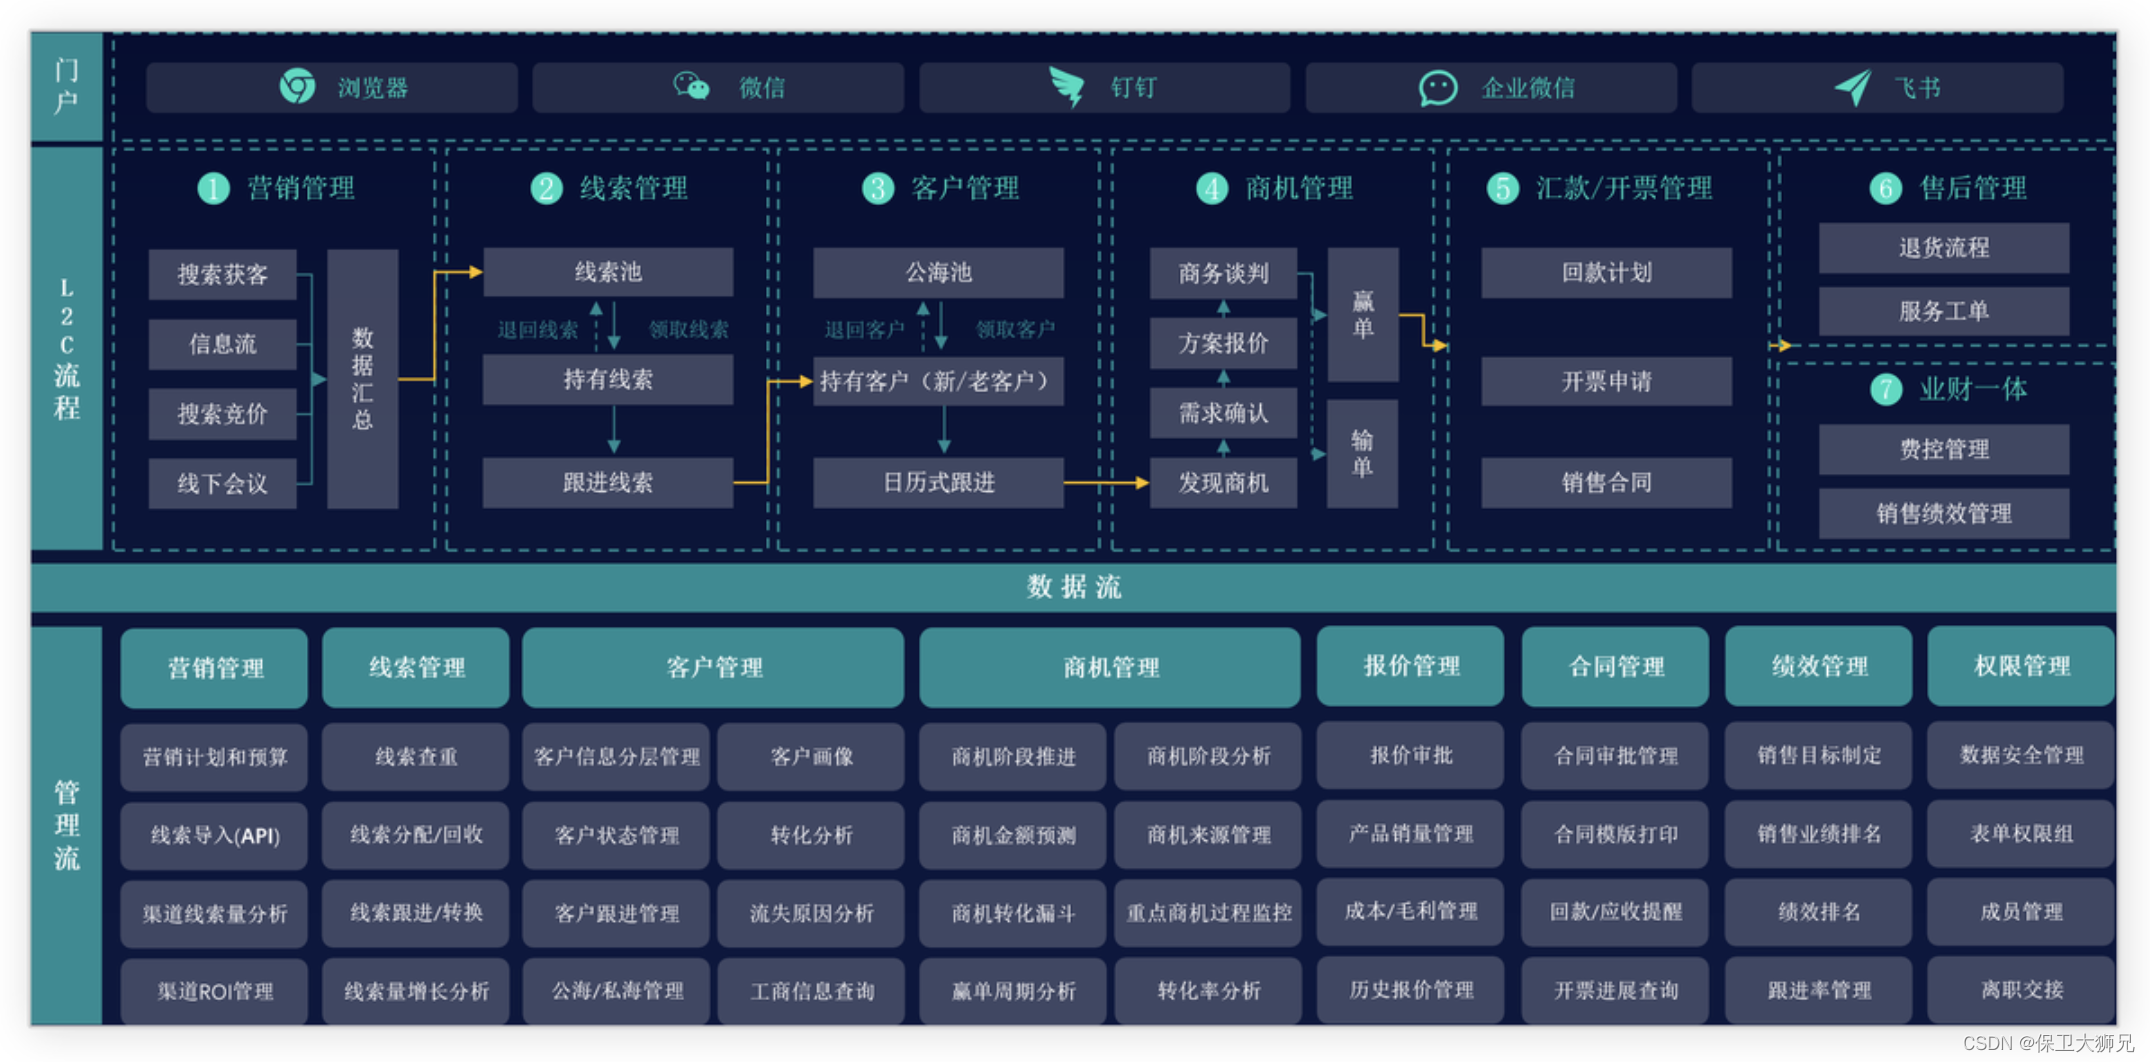Click the 开票申请 box
This screenshot has width=2150, height=1062.
pyautogui.click(x=1606, y=381)
